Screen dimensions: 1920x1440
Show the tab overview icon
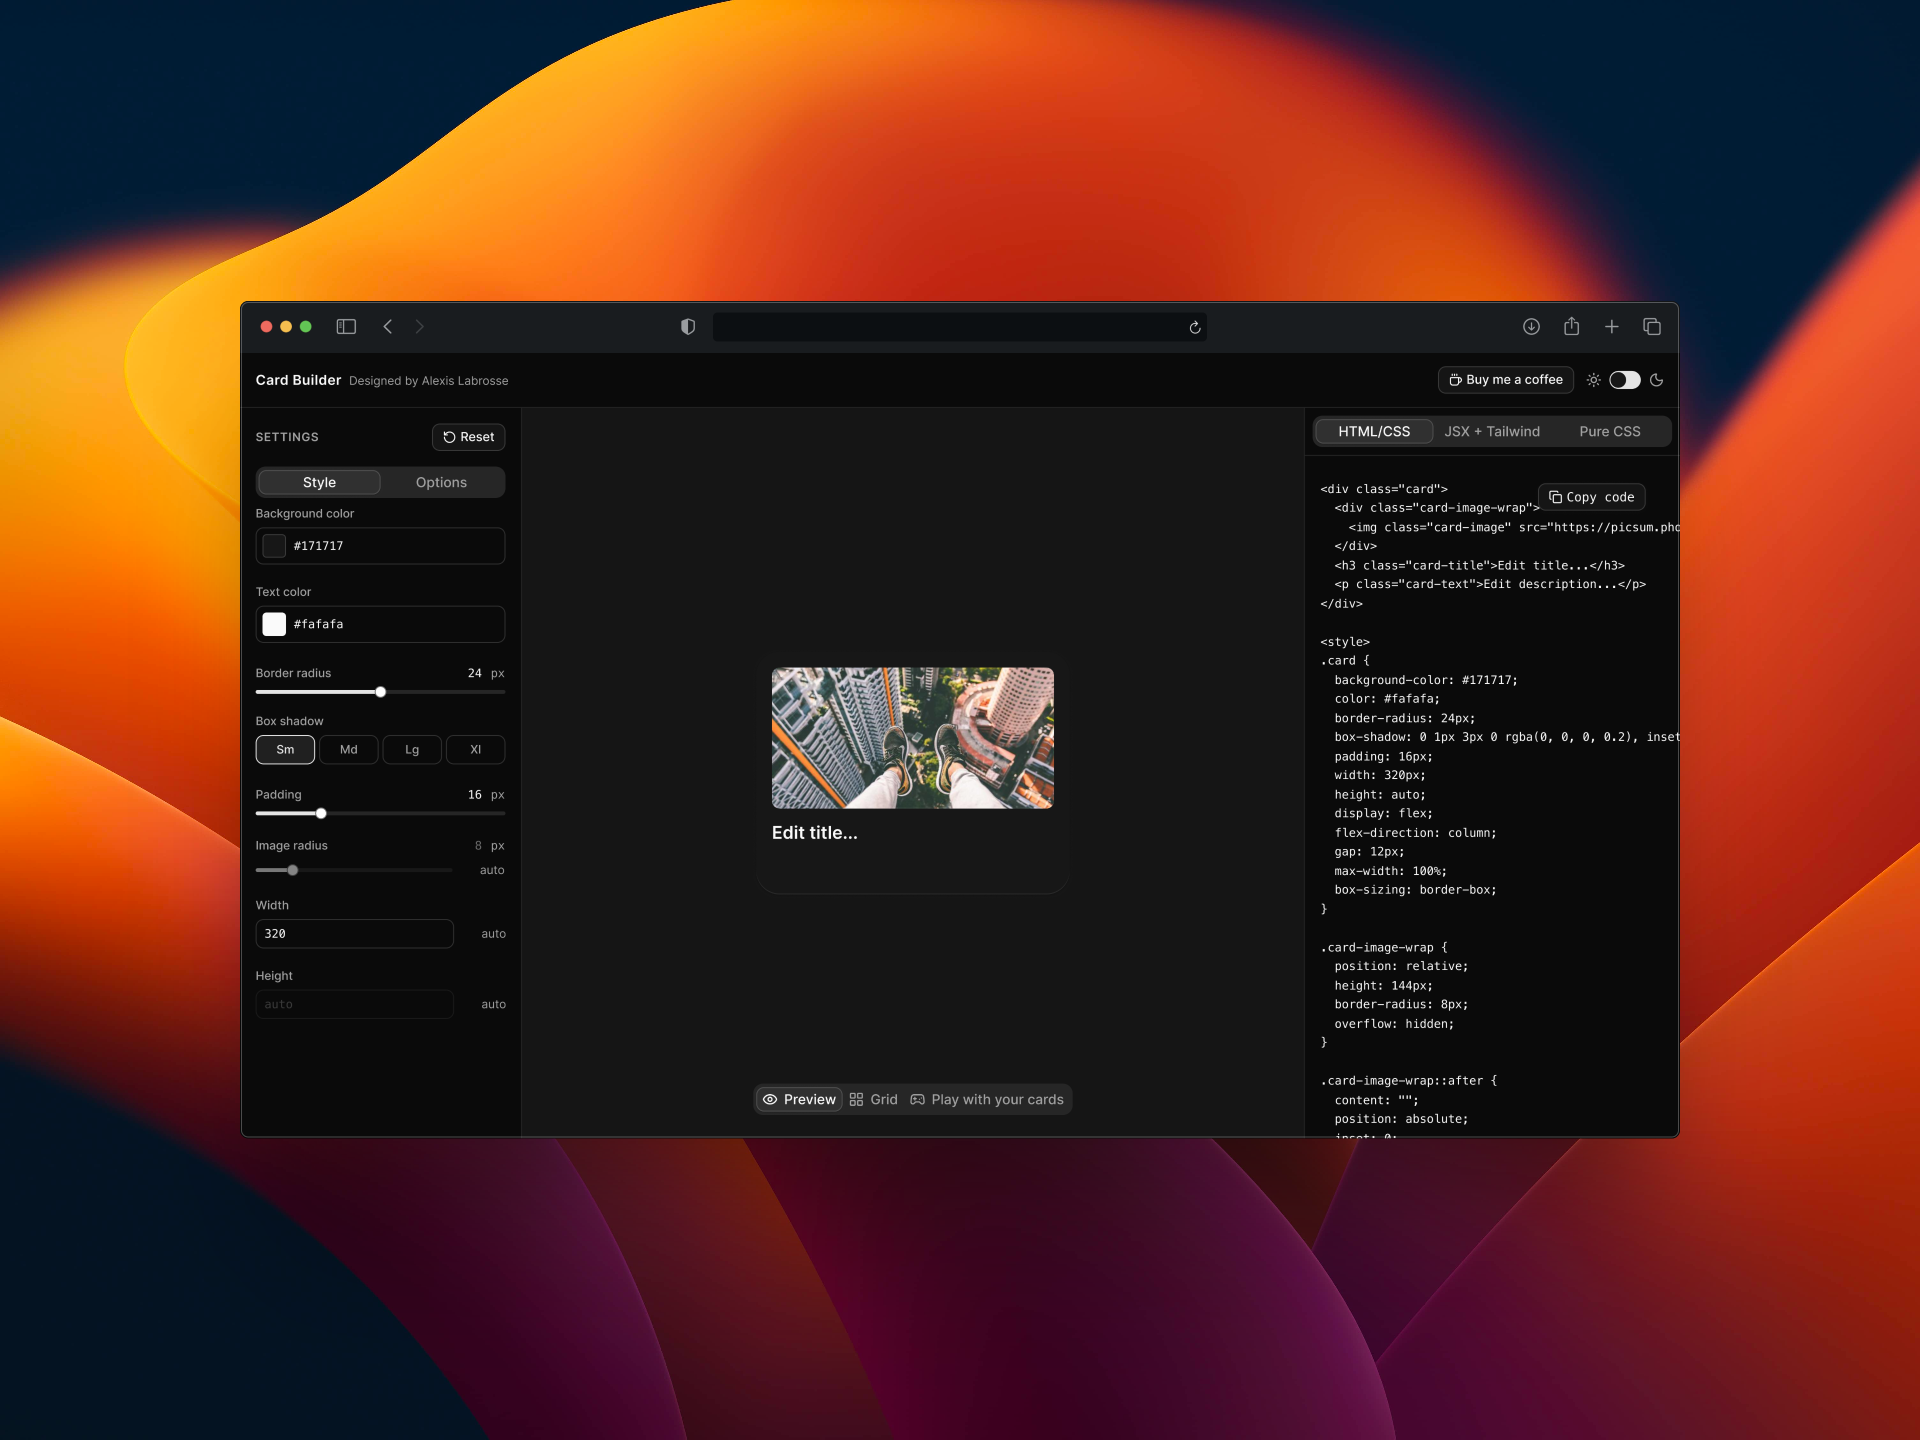tap(1652, 327)
